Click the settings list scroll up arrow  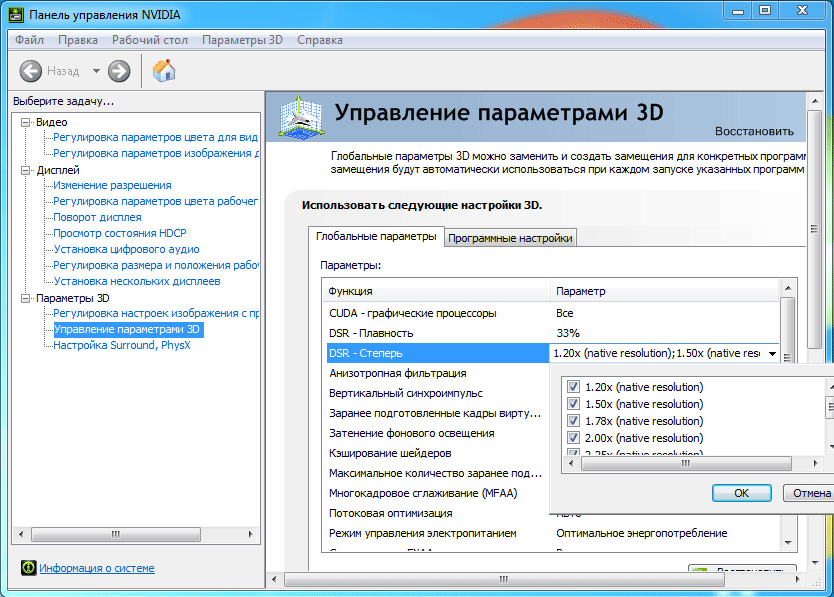coord(788,288)
